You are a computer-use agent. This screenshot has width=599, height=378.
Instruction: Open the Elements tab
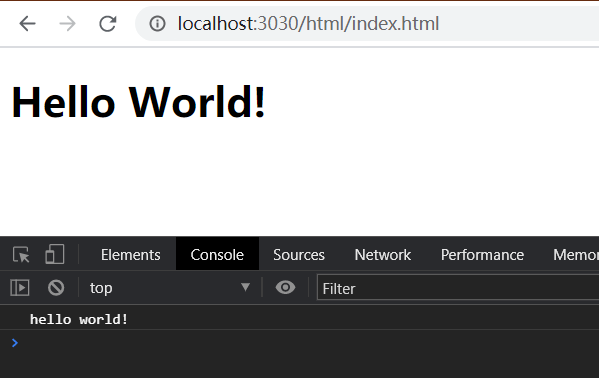[x=131, y=255]
